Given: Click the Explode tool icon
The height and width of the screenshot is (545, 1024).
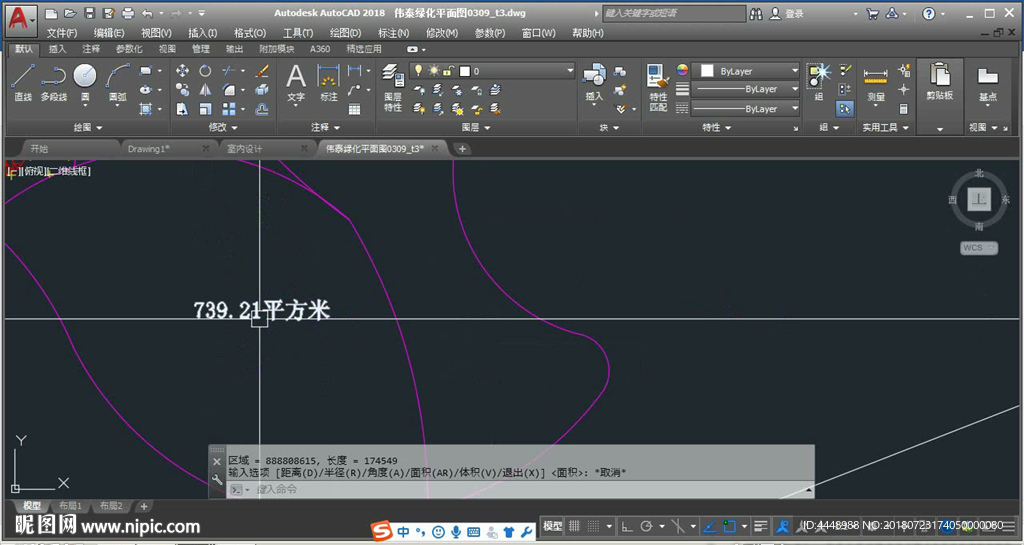Looking at the screenshot, I should tap(262, 90).
